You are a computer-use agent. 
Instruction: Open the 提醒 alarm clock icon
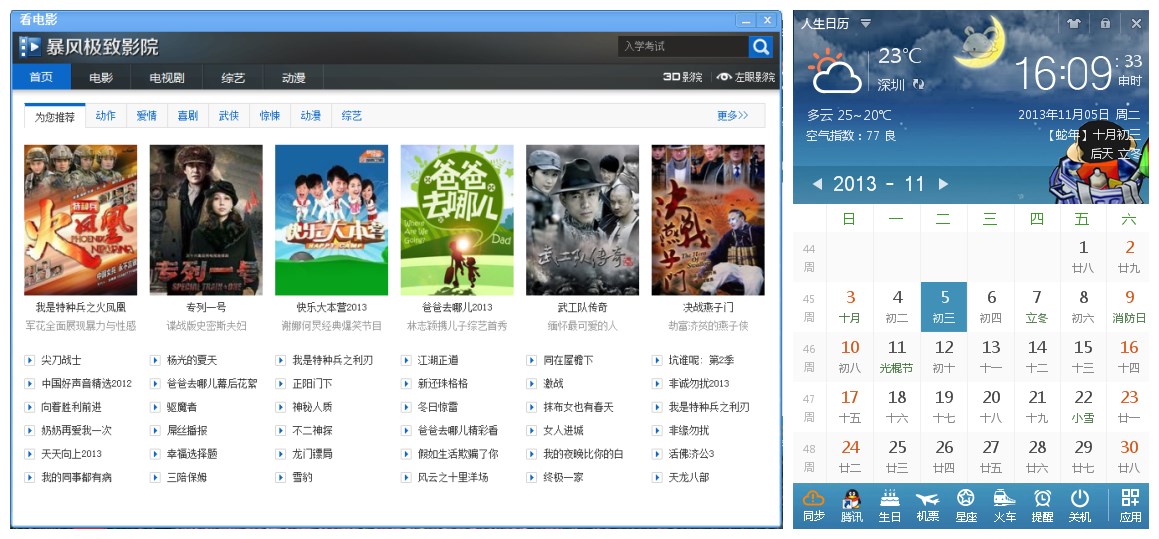[x=1042, y=498]
